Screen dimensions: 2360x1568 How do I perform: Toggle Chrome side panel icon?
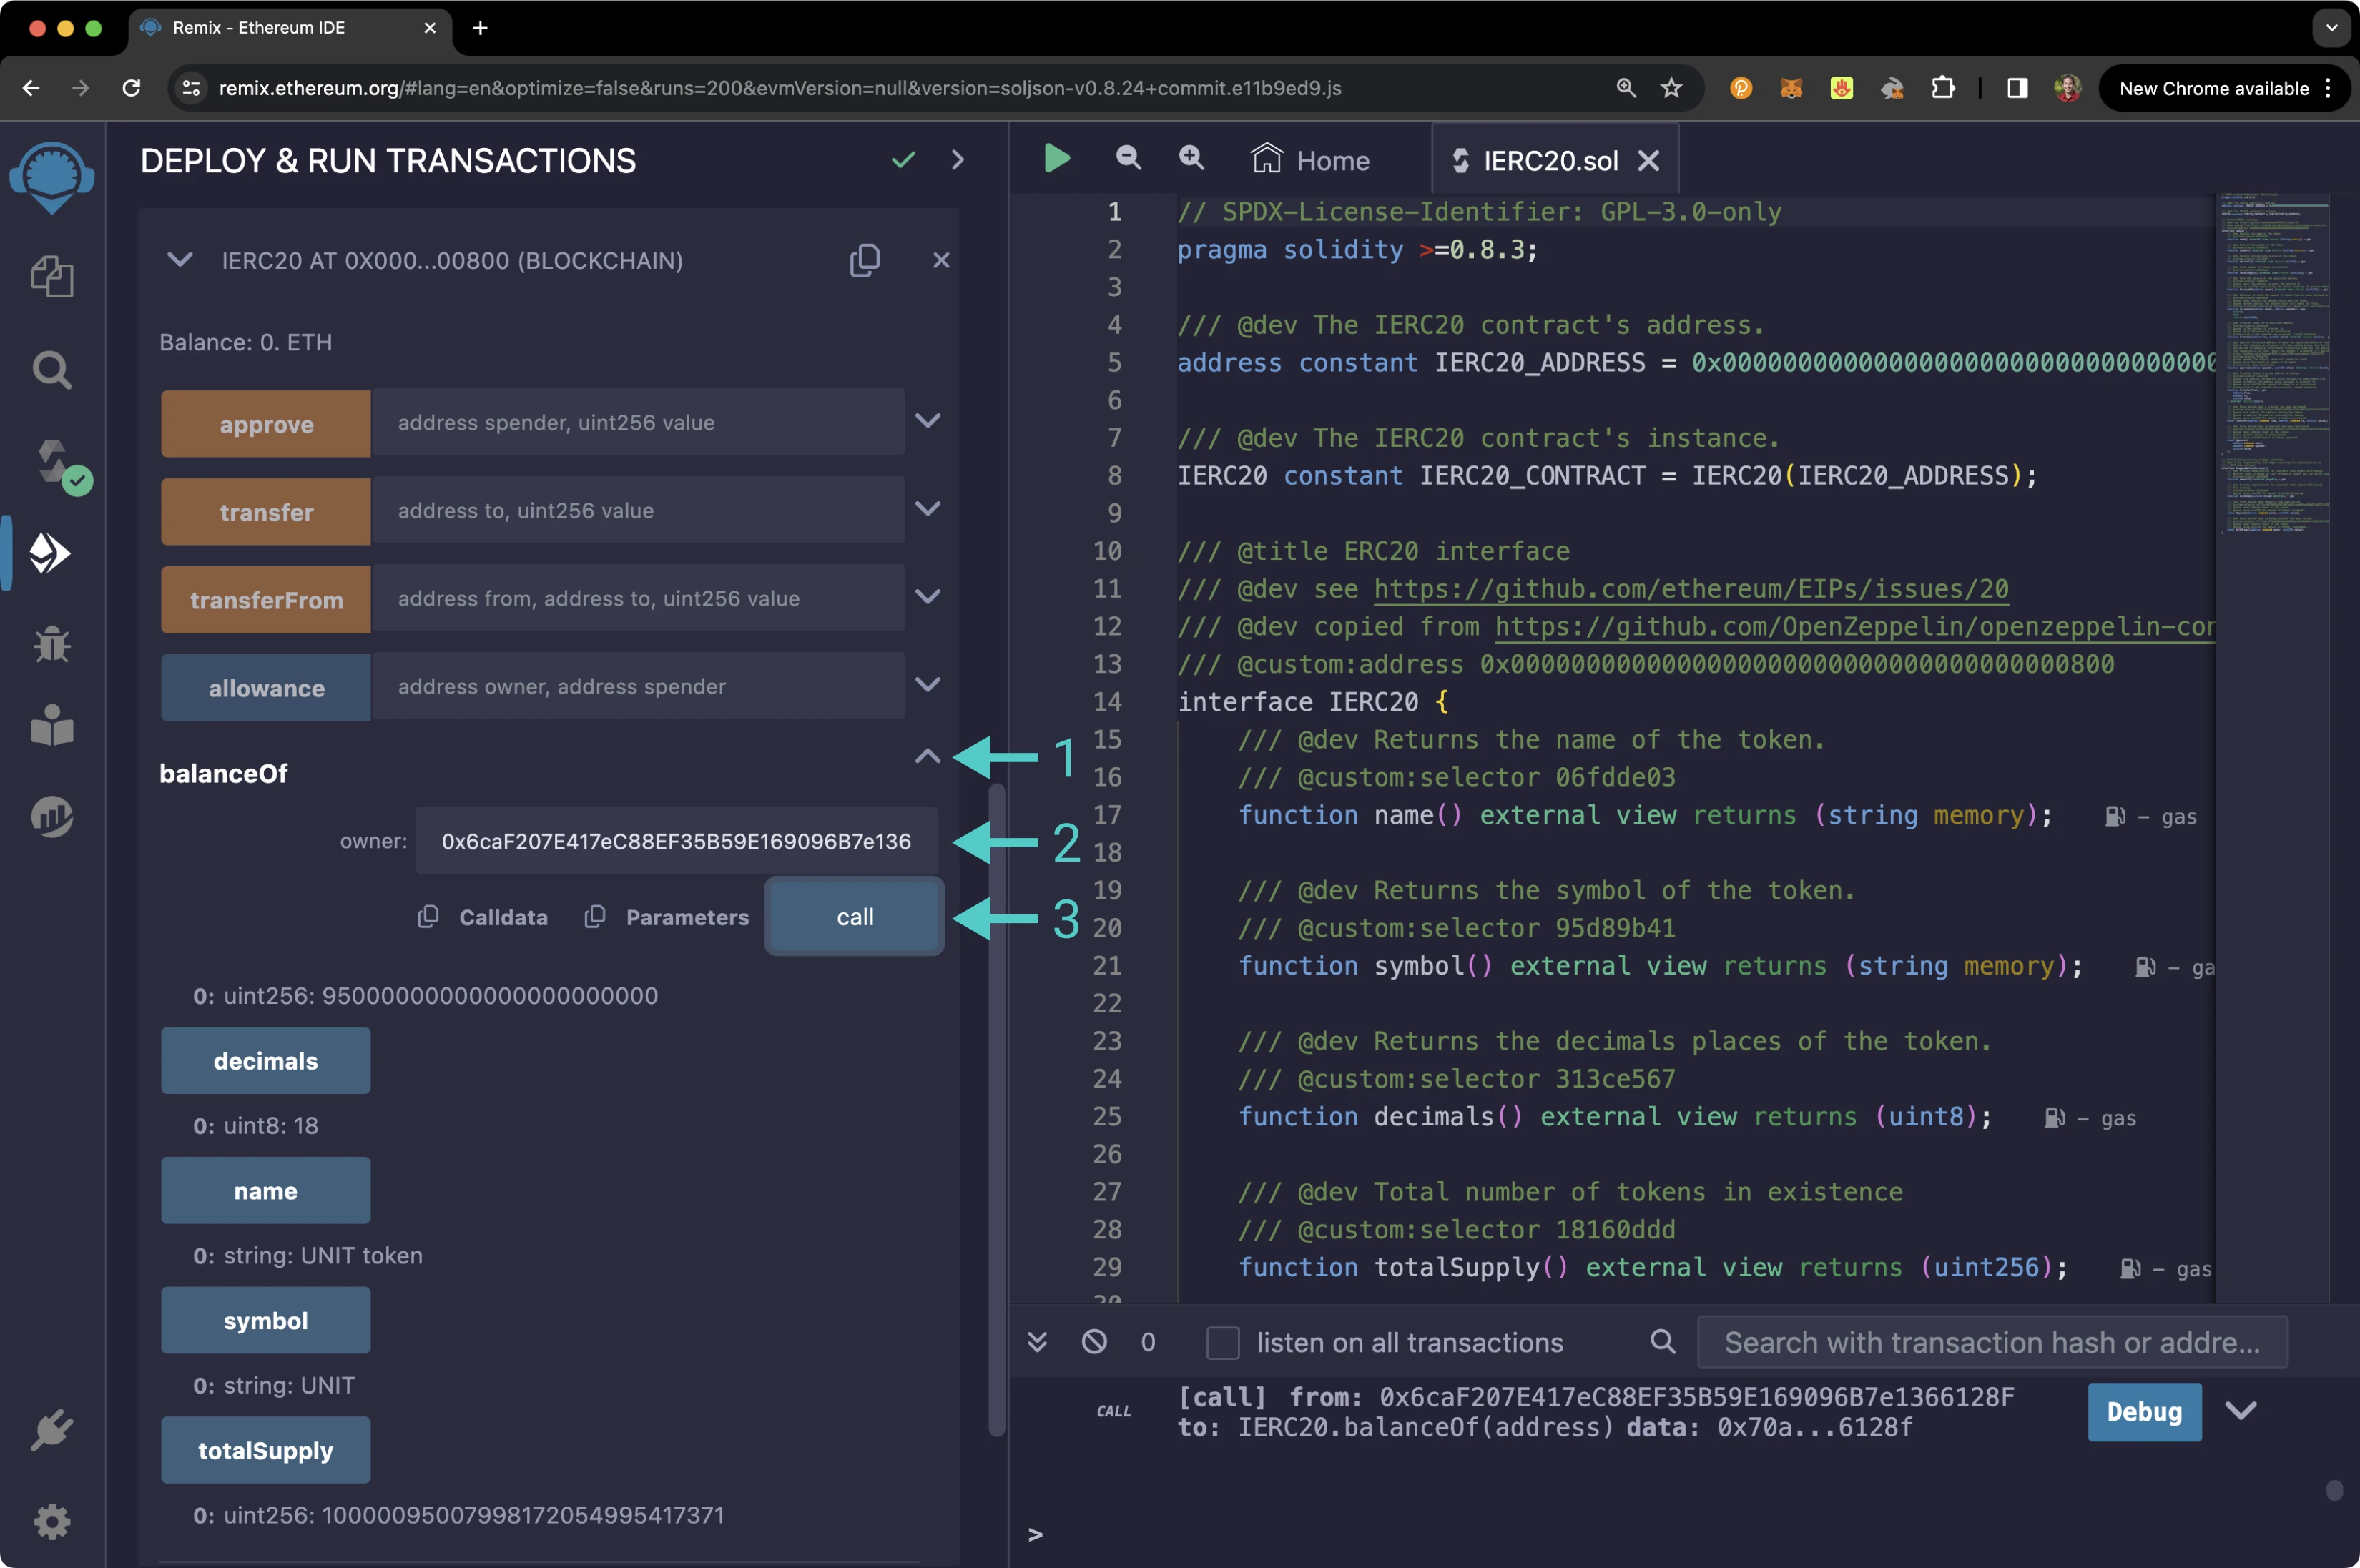(2017, 88)
